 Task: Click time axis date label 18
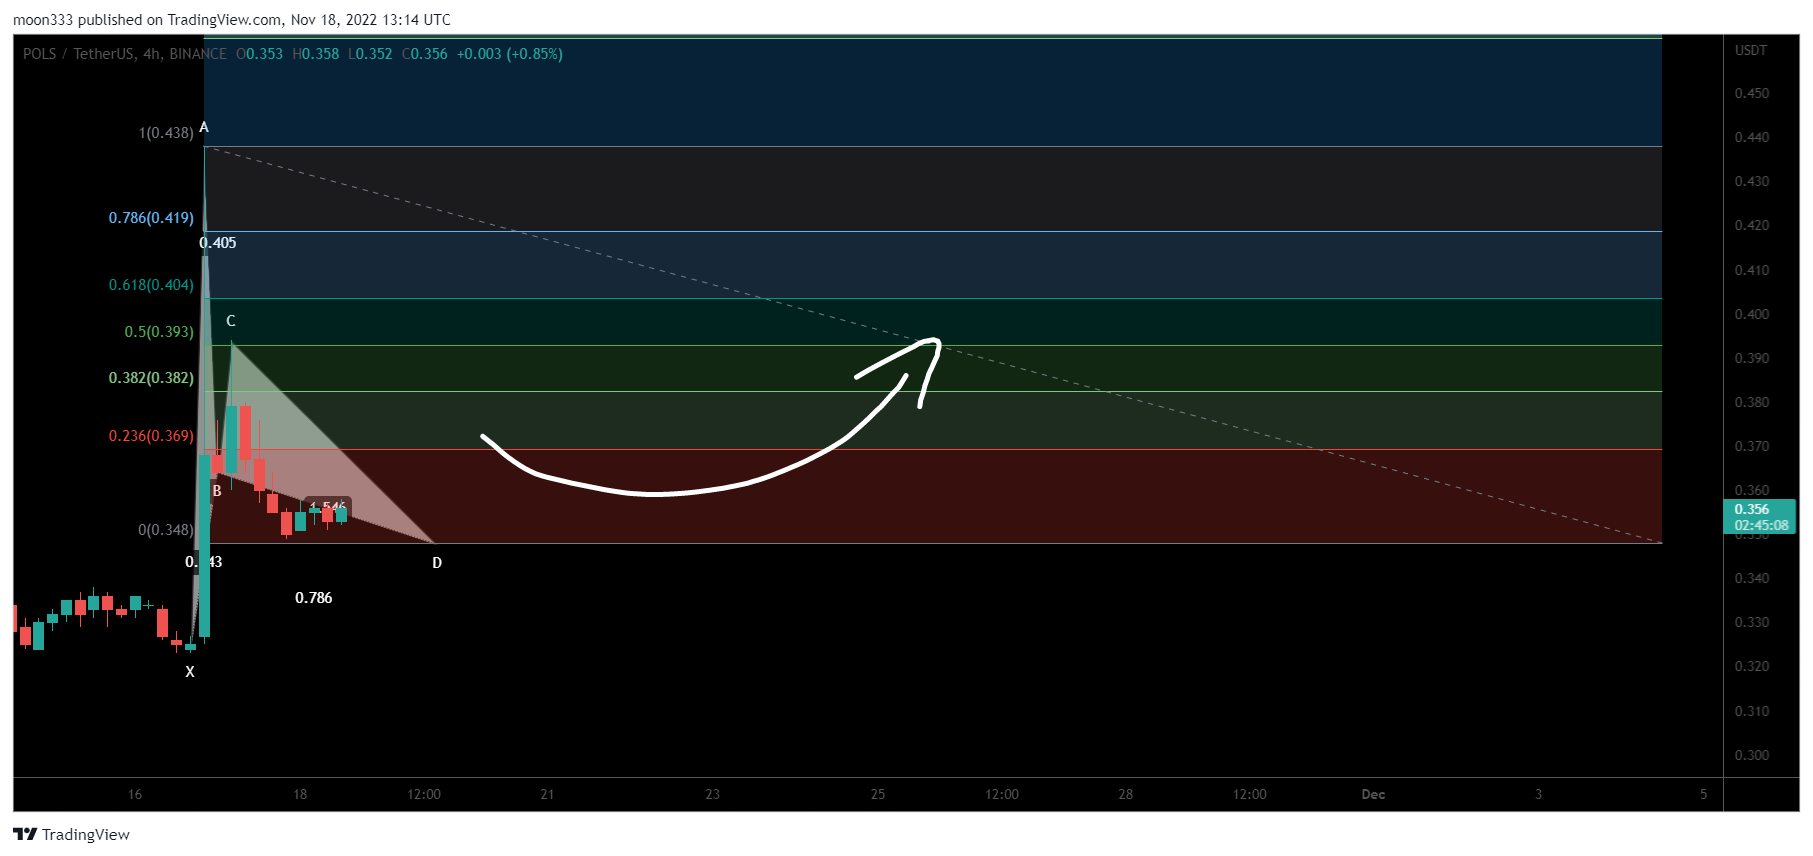coord(300,794)
